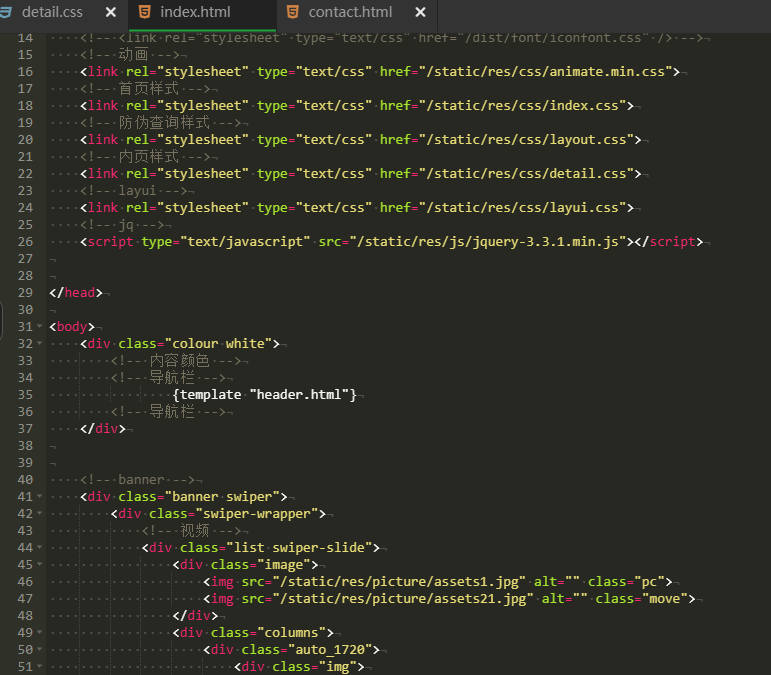The height and width of the screenshot is (675, 771).
Task: Click the banner comment on line 40
Action: point(137,480)
